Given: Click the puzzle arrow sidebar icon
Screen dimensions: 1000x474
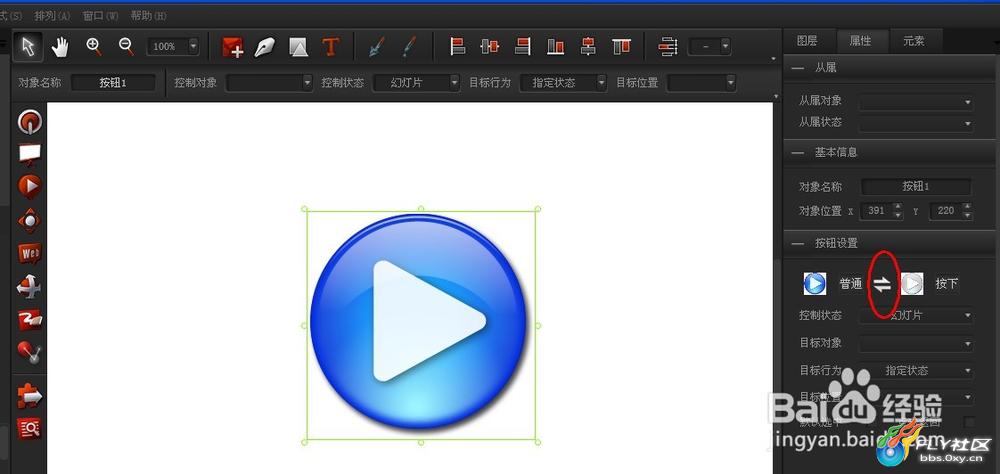Looking at the screenshot, I should (29, 396).
